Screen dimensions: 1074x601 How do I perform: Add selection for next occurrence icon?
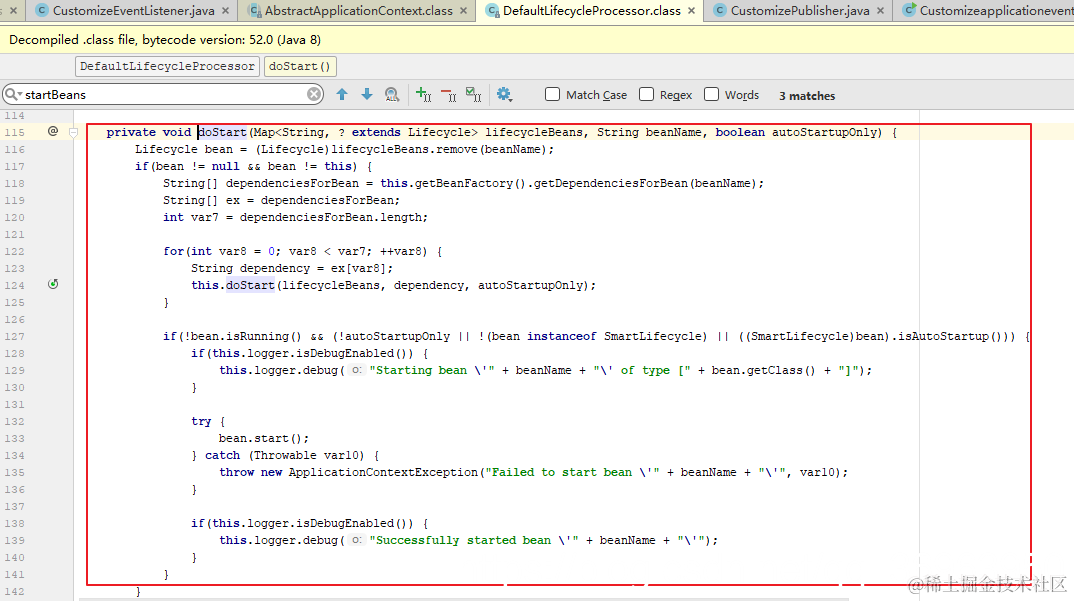point(423,95)
